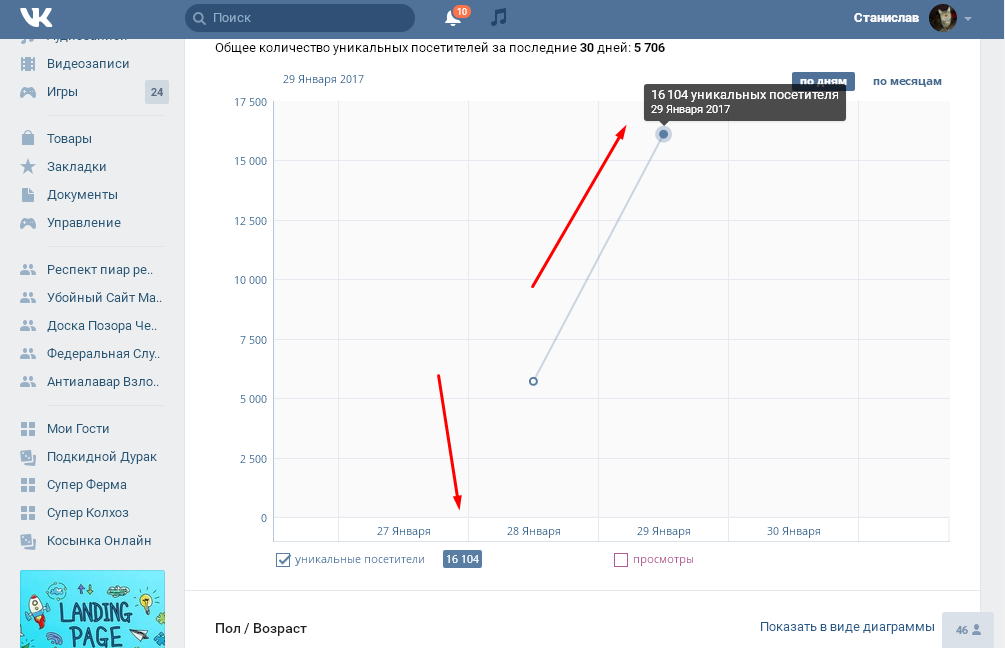This screenshot has height=648, width=1005.
Task: Expand the profile dropdown arrow
Action: 968,18
